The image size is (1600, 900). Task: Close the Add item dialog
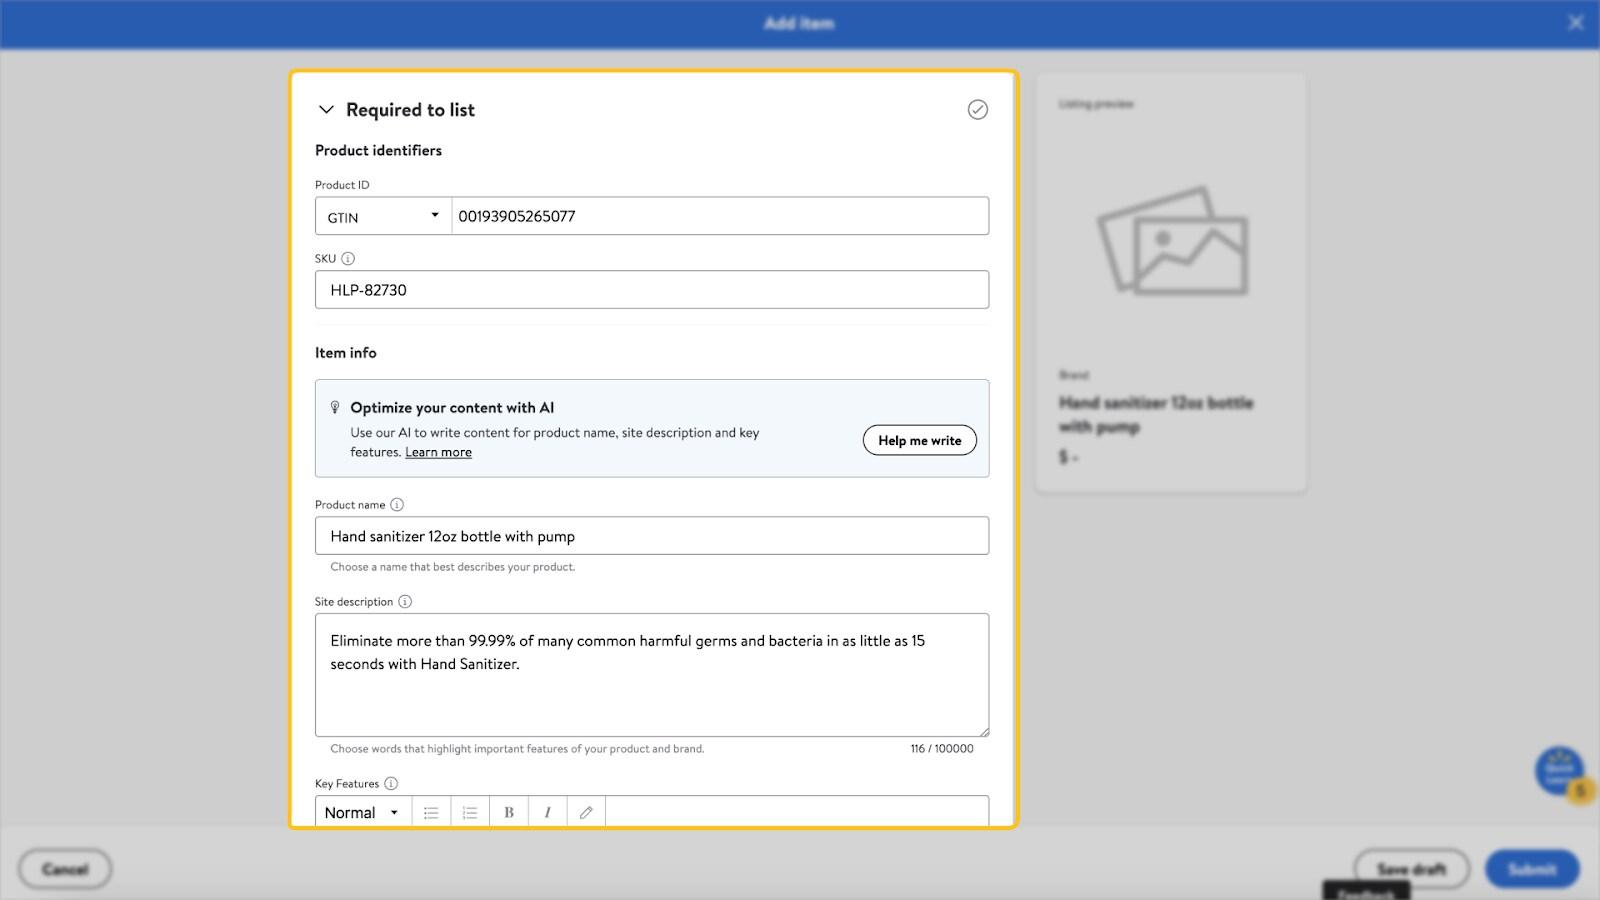1575,23
